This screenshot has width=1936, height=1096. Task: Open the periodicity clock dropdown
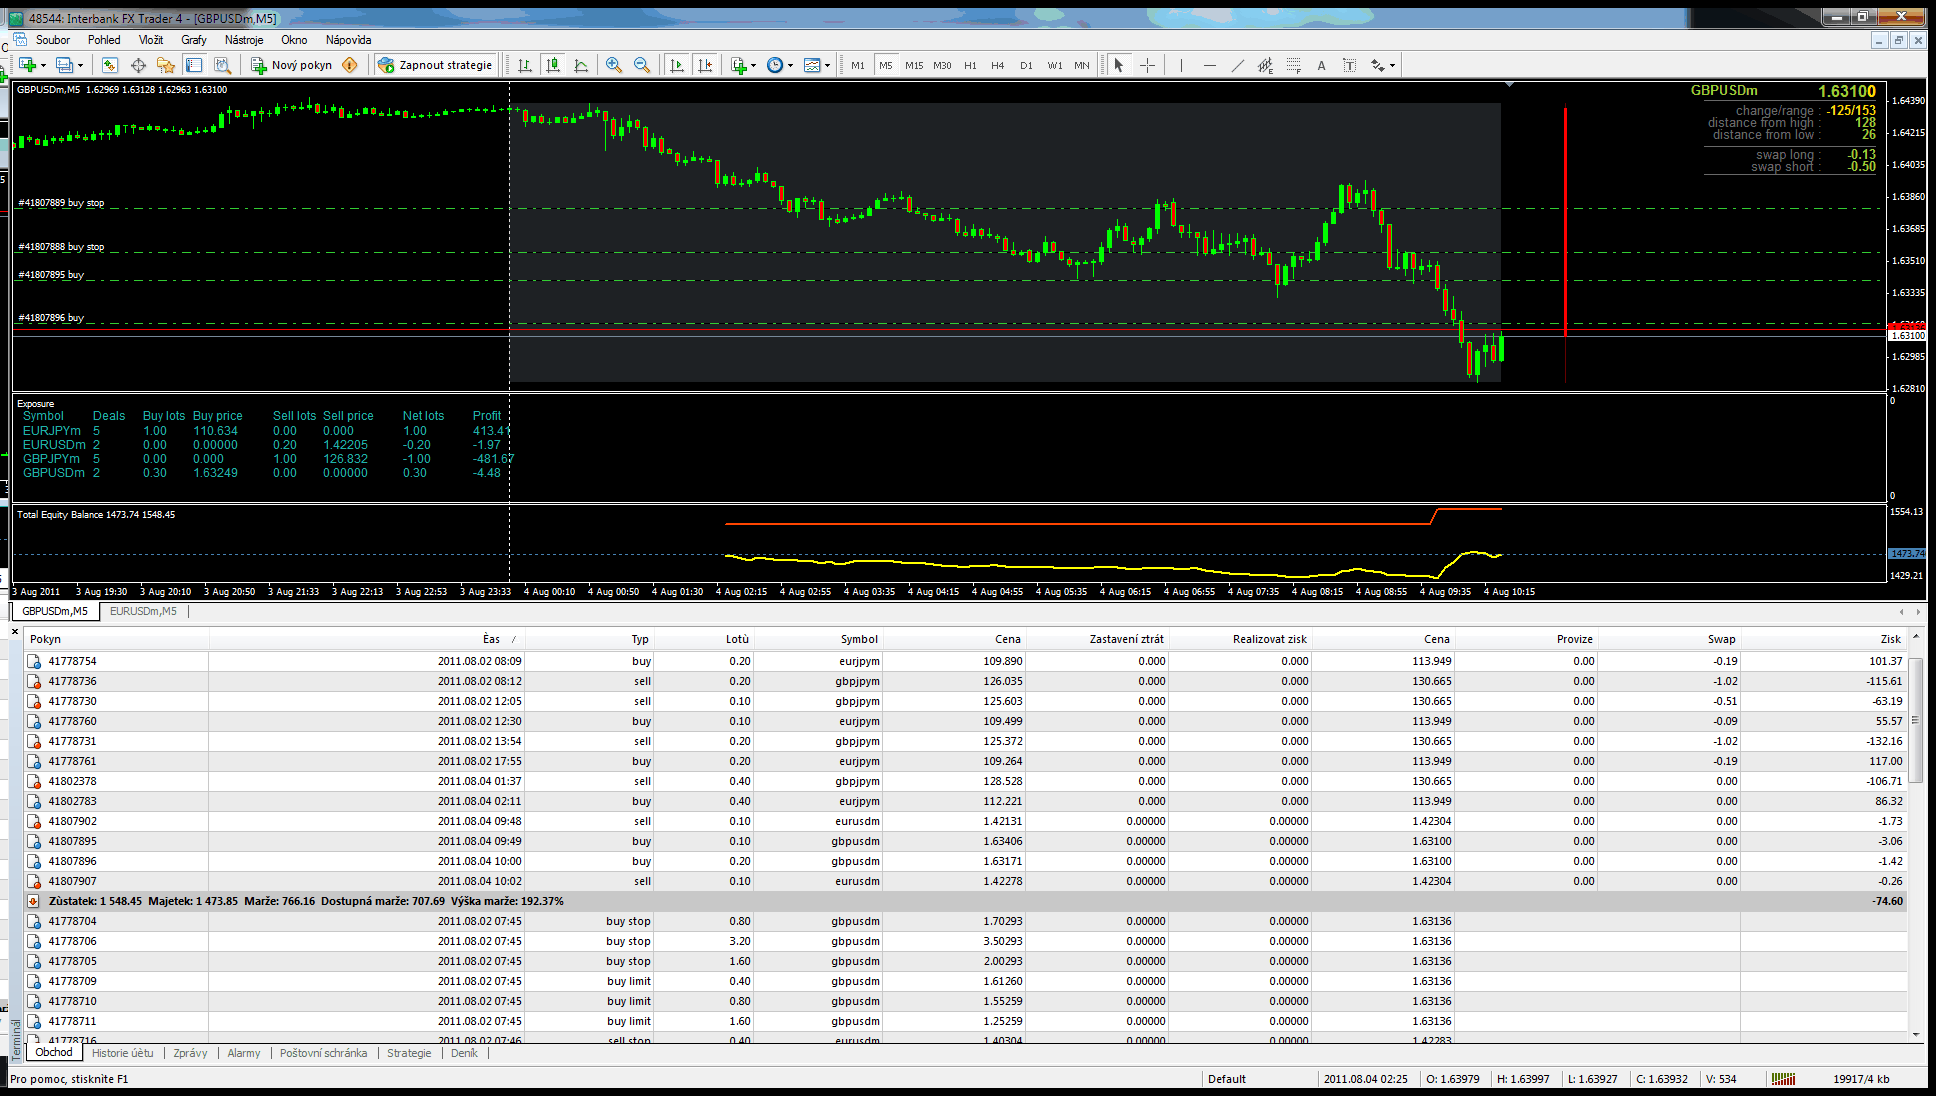[x=790, y=65]
